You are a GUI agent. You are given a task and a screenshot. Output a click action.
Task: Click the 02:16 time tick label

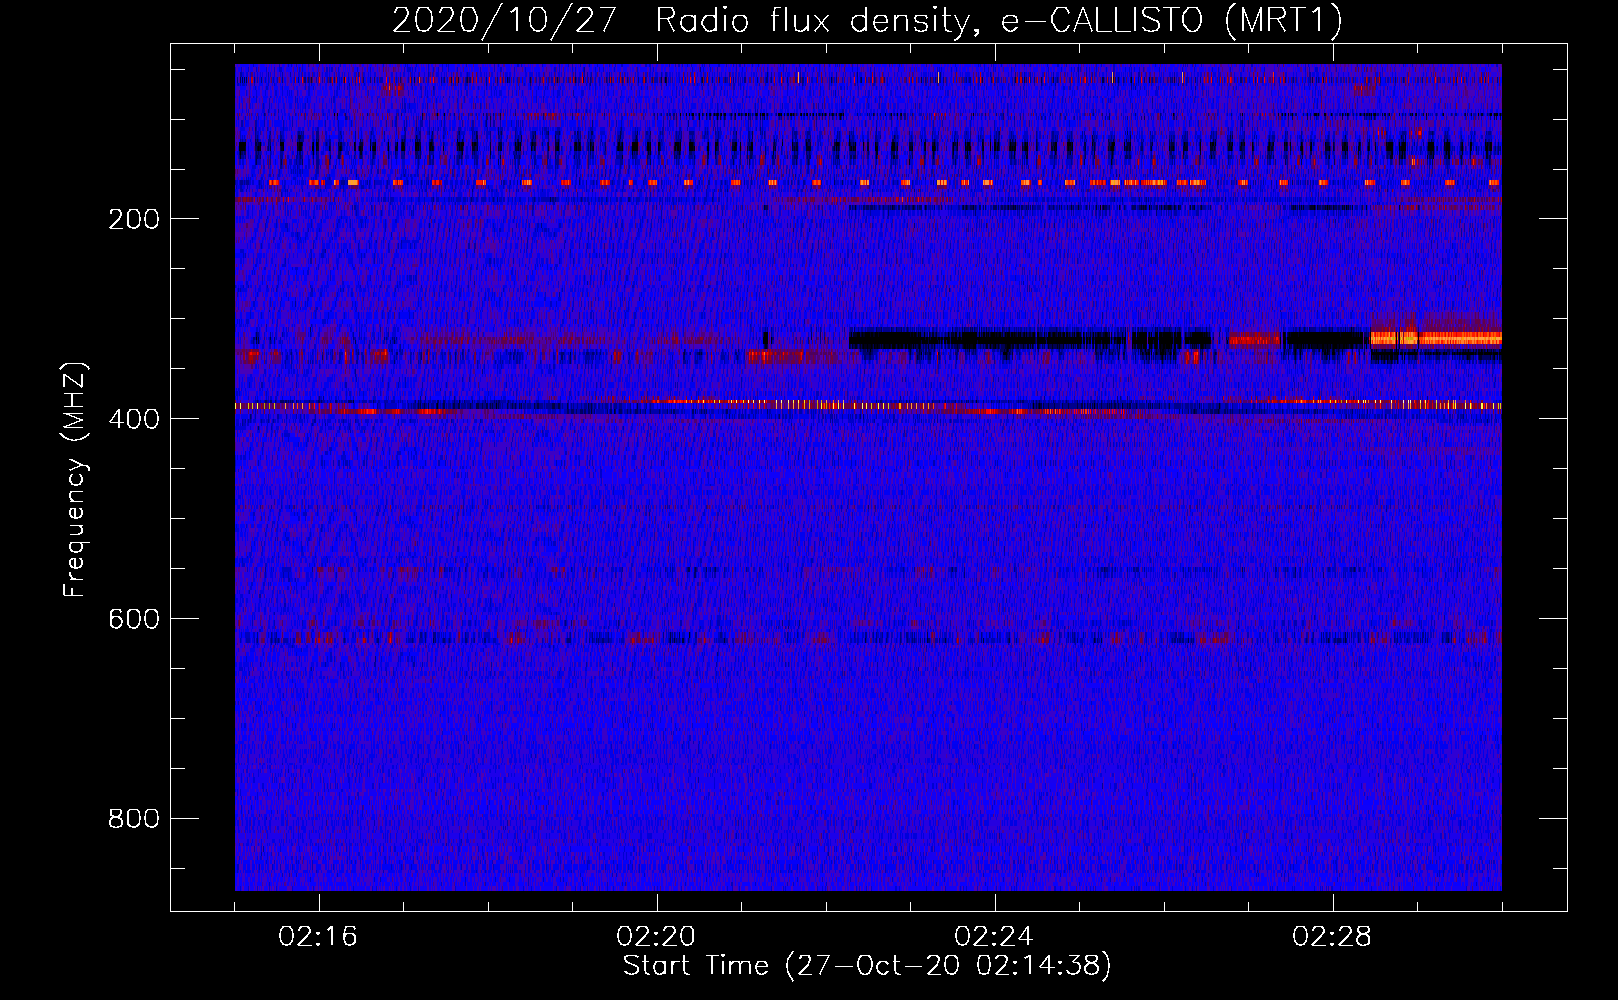coord(318,937)
